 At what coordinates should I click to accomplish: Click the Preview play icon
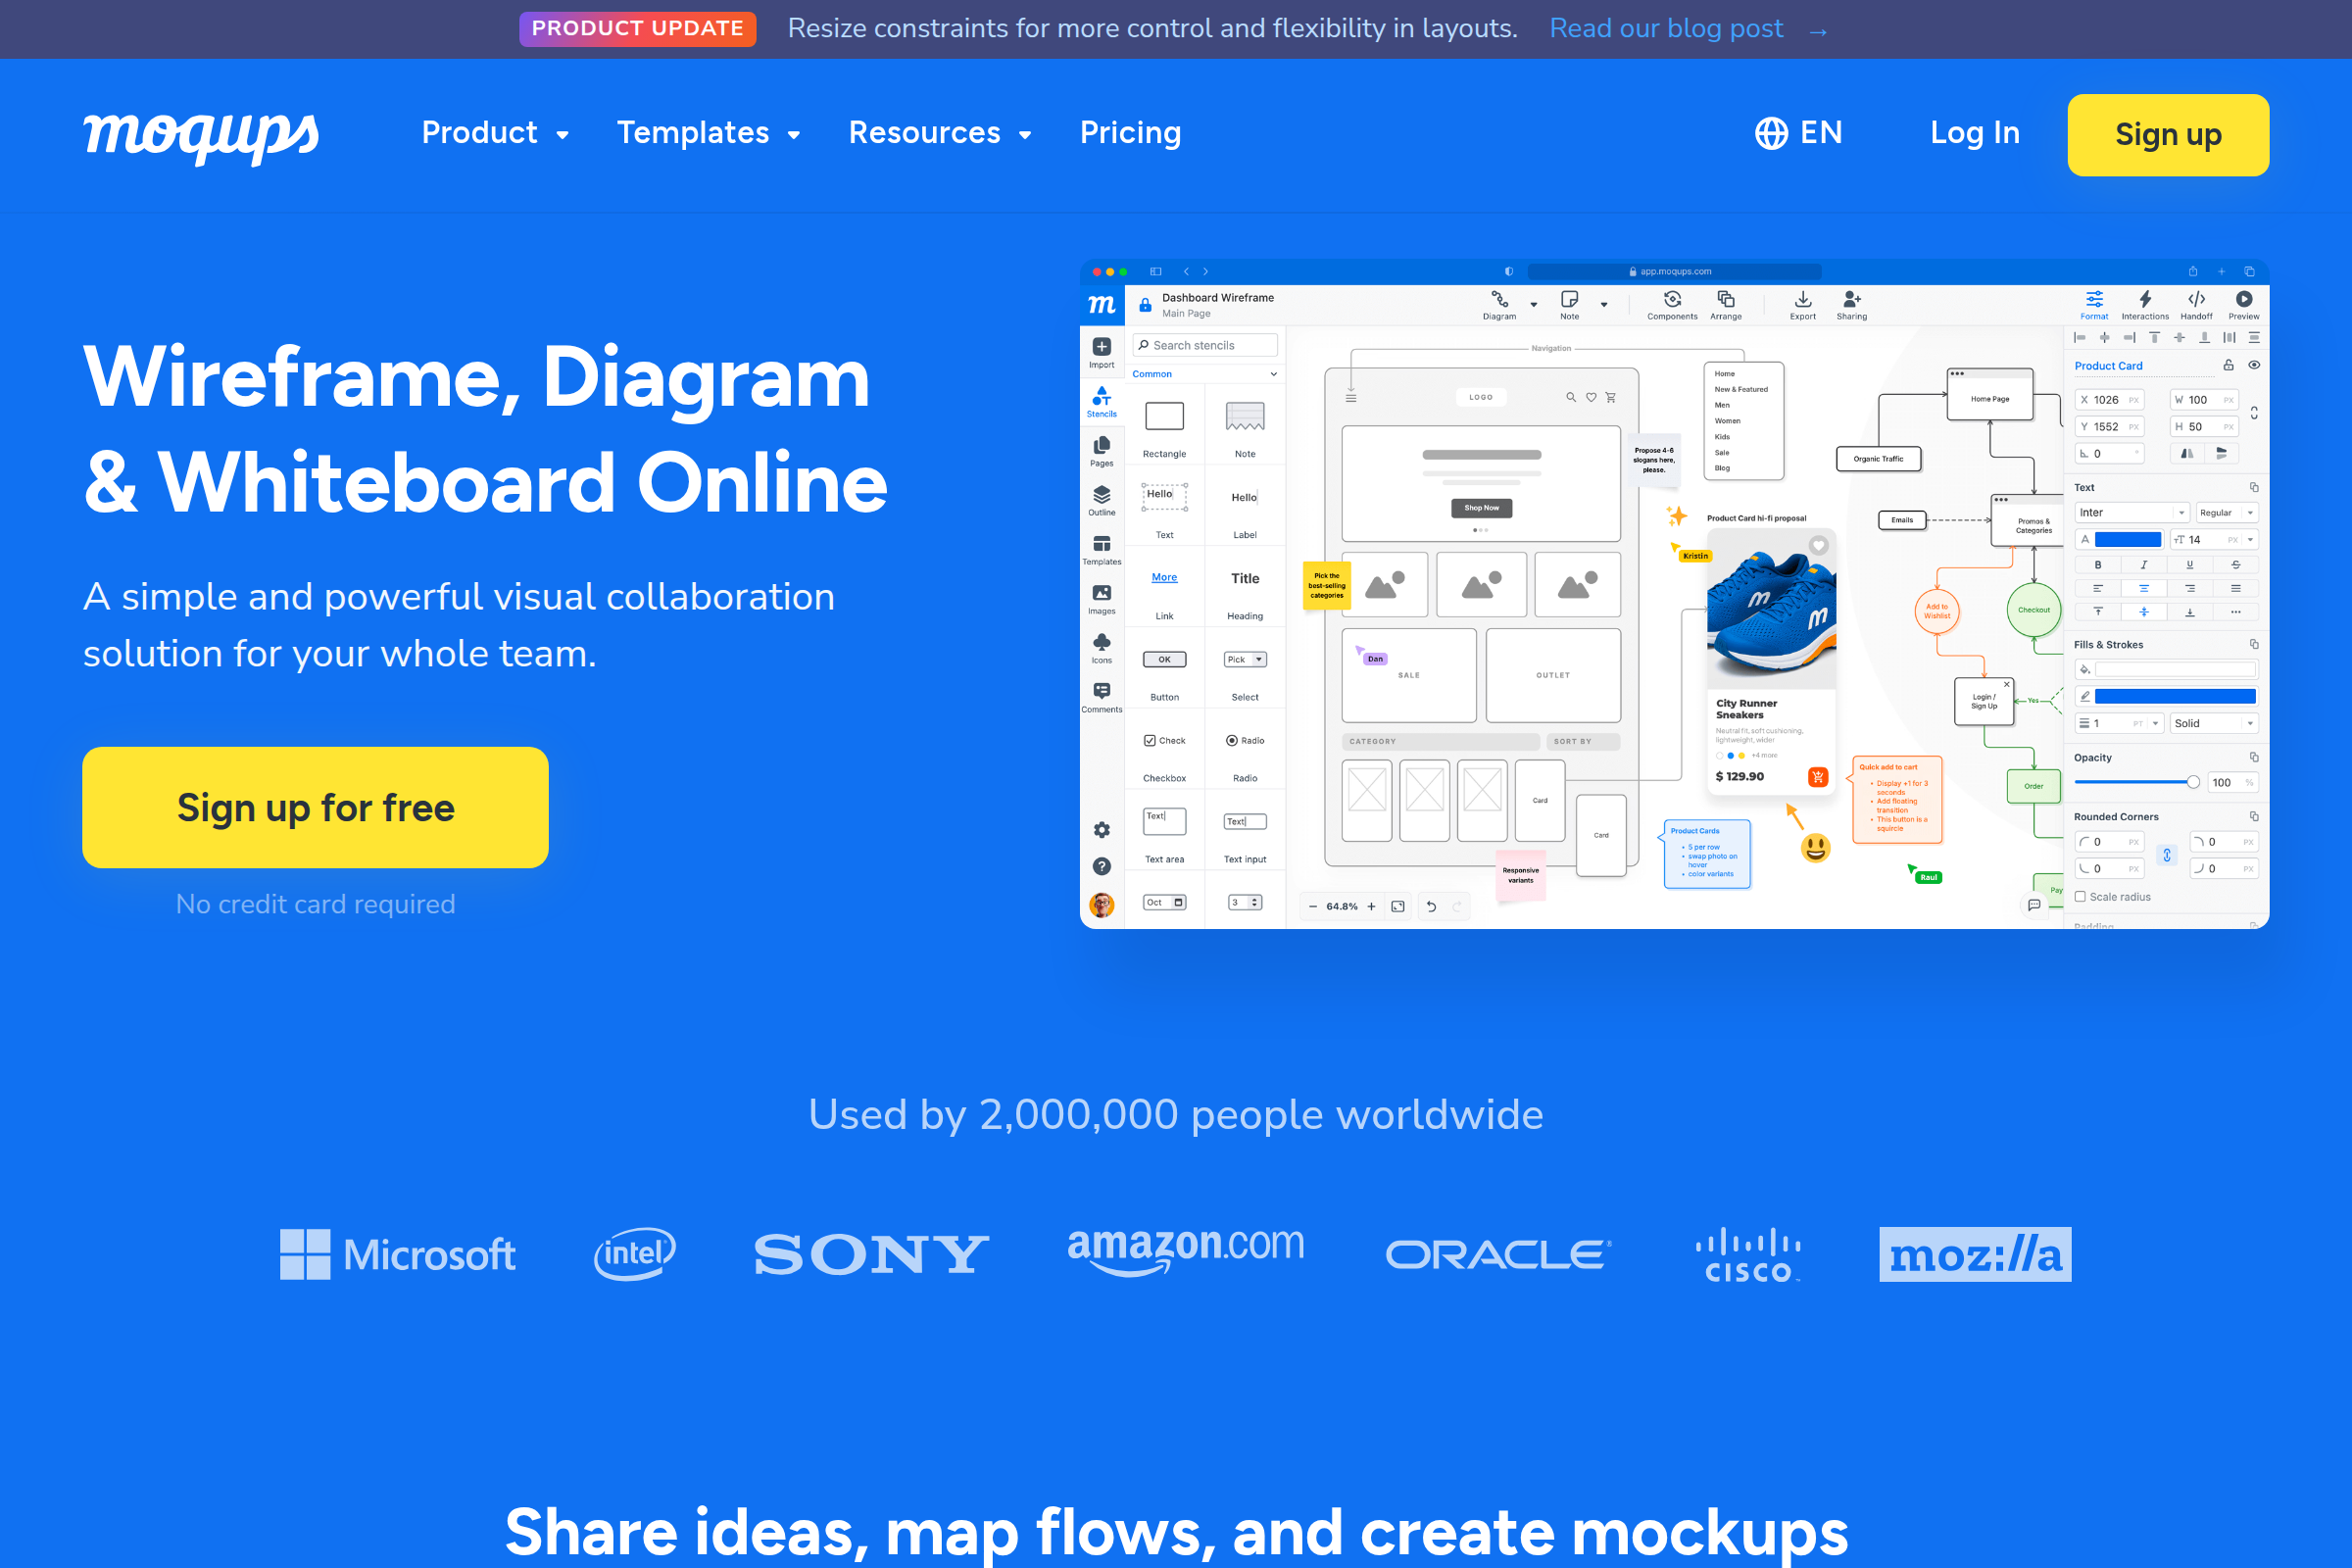coord(2244,301)
